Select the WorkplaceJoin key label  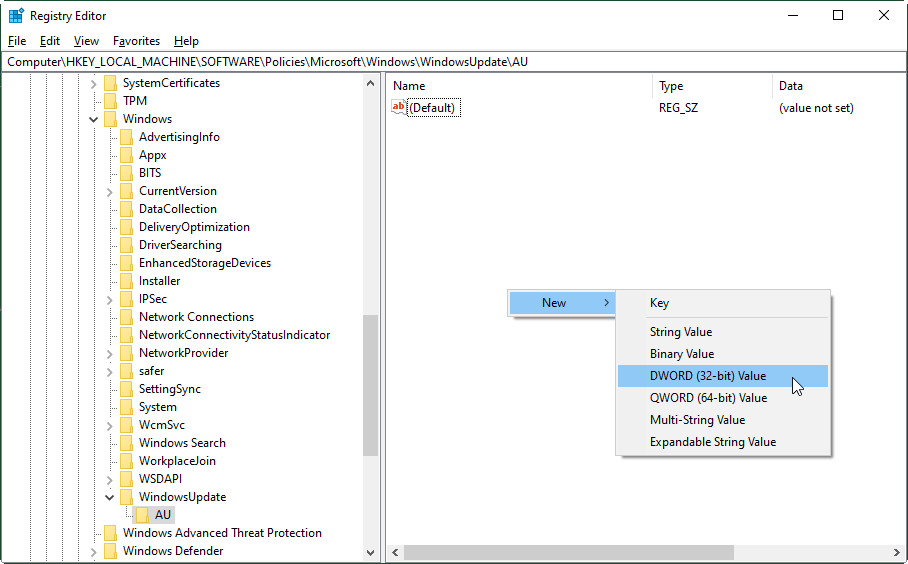click(177, 461)
